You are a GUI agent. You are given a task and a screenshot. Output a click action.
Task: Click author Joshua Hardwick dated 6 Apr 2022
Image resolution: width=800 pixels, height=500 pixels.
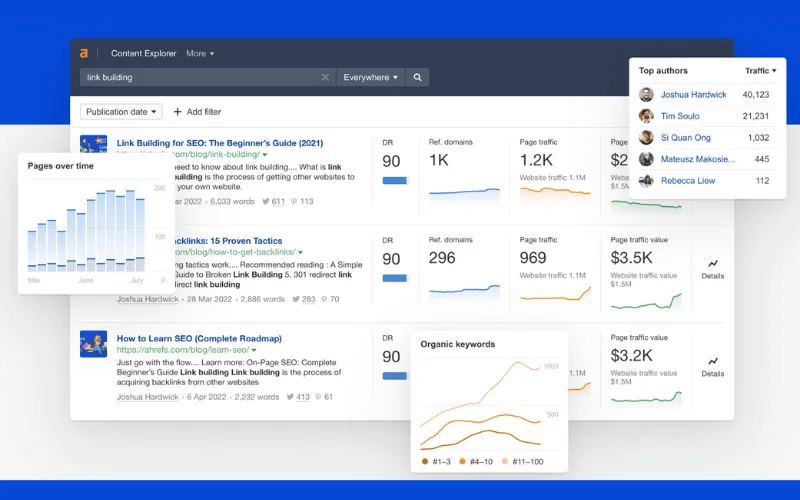point(147,397)
